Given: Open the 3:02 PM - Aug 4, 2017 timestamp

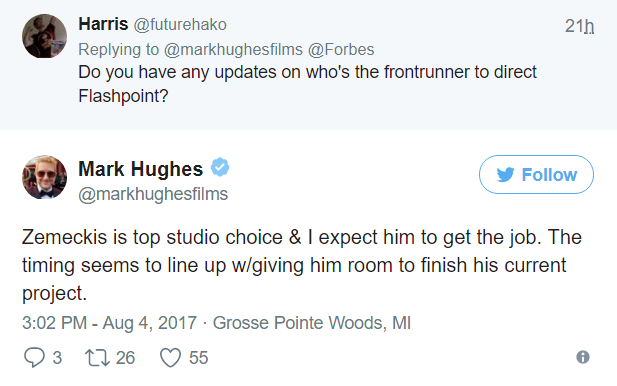Looking at the screenshot, I should 109,323.
